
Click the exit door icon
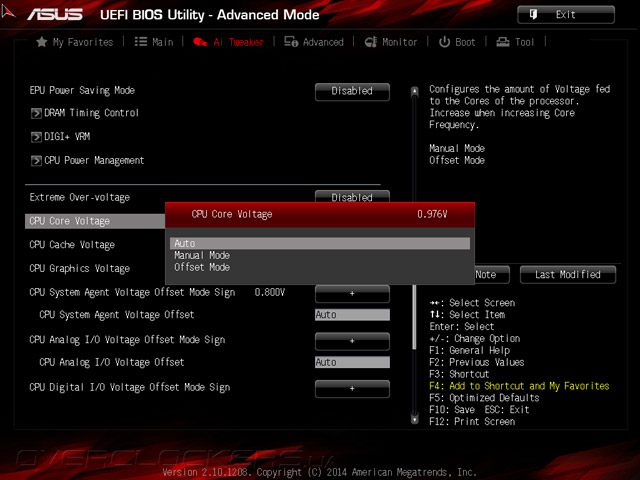pos(533,15)
